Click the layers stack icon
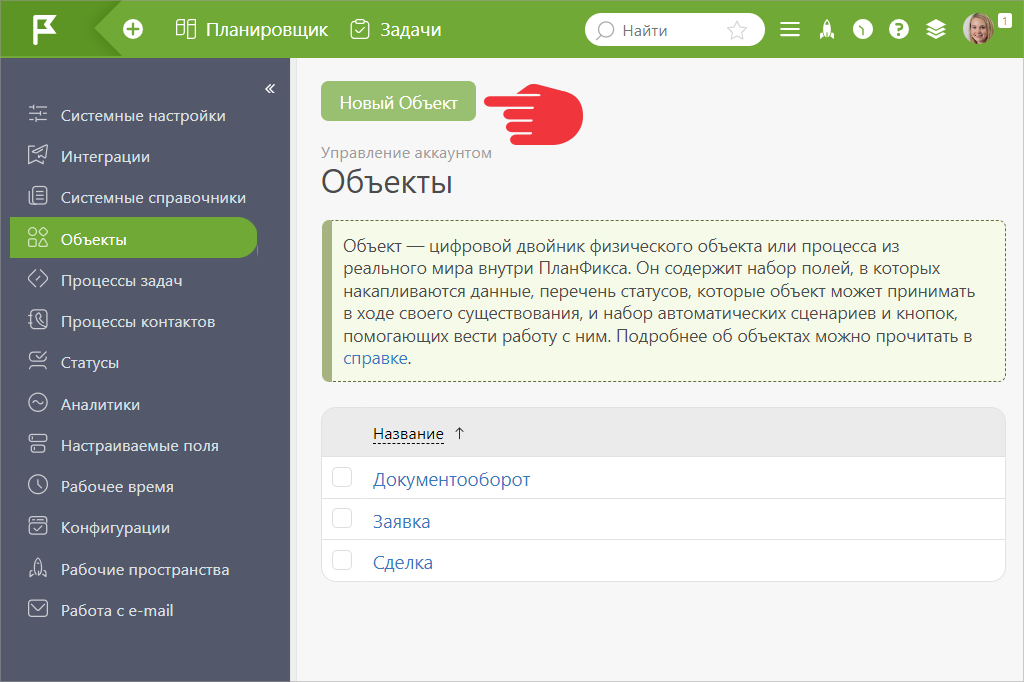This screenshot has width=1024, height=682. click(x=936, y=29)
